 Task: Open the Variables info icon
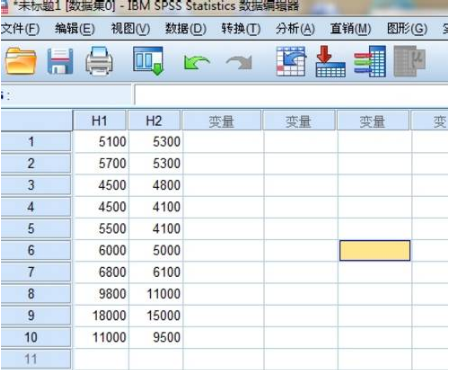[370, 61]
